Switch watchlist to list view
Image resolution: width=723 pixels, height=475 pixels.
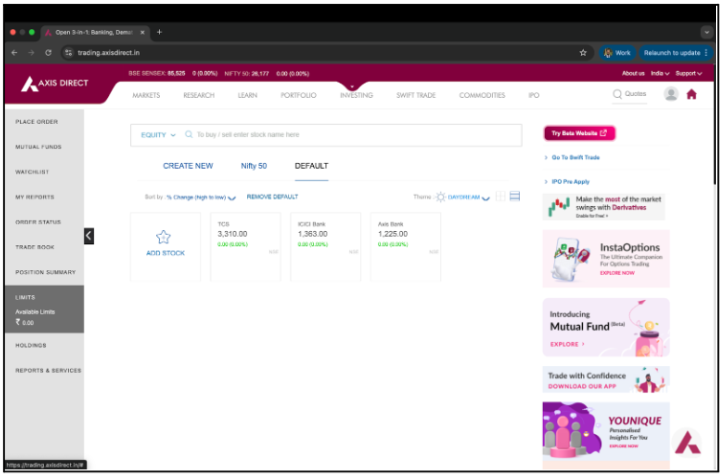pyautogui.click(x=515, y=197)
